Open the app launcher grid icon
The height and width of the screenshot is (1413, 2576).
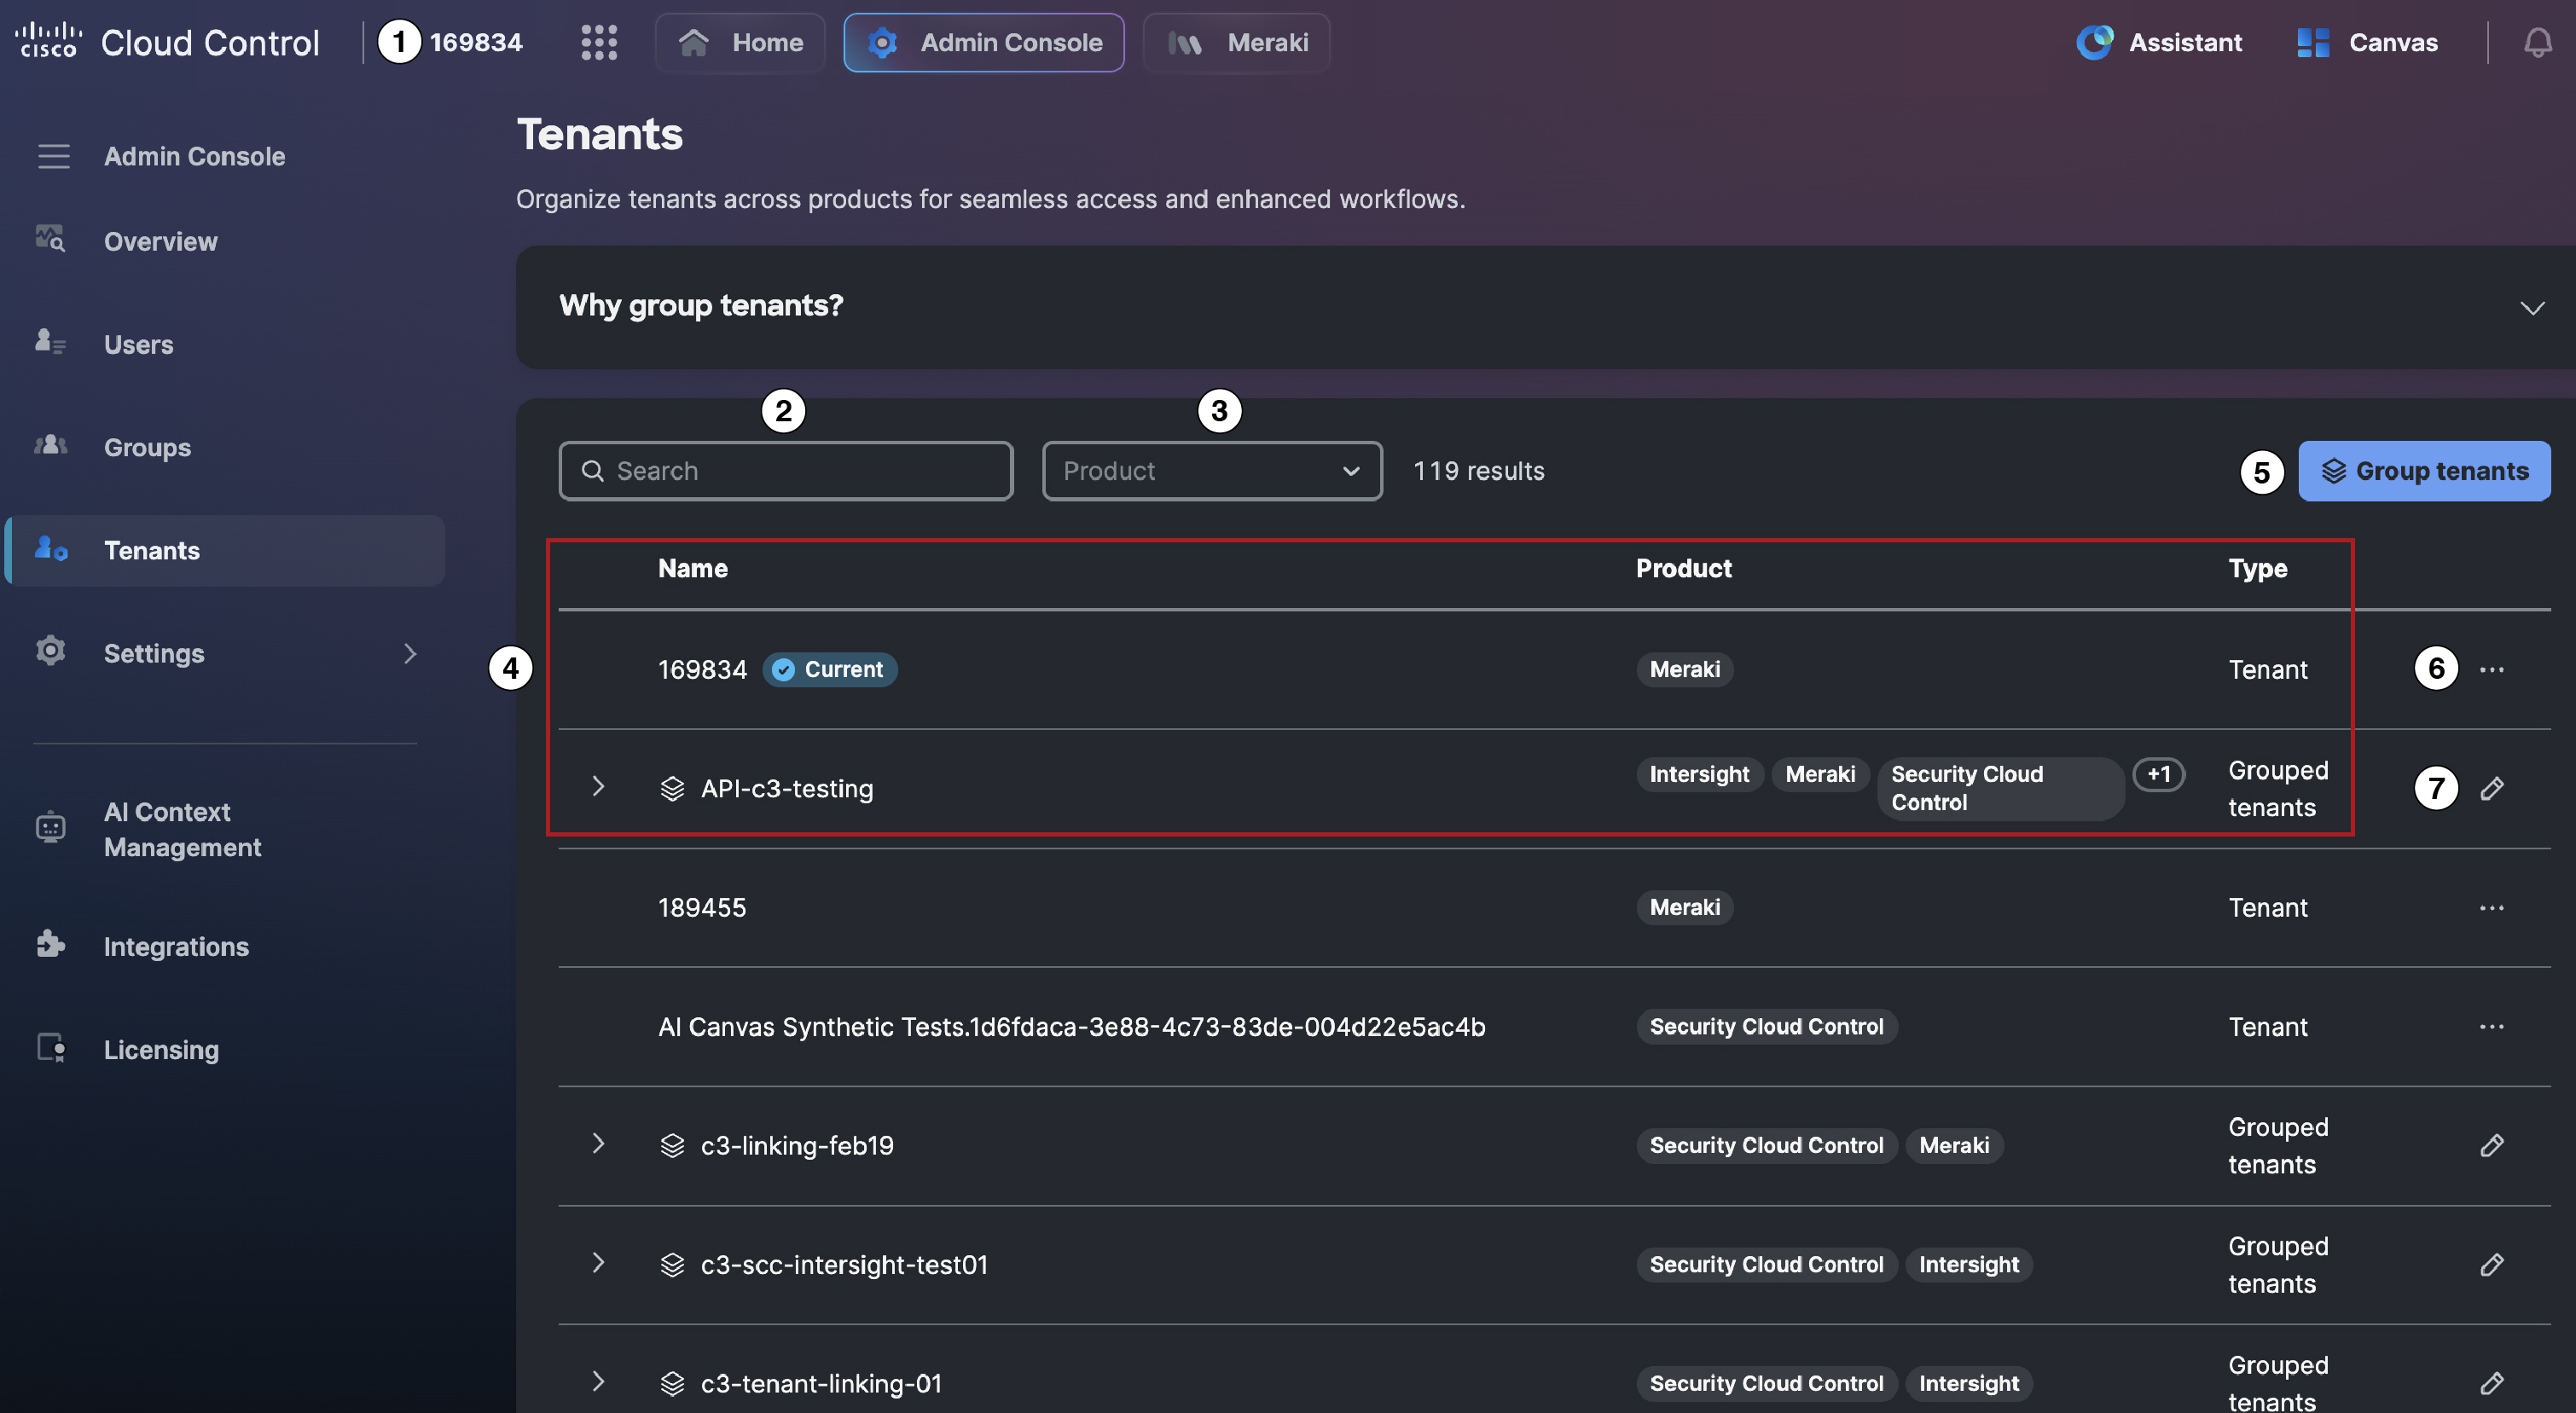(599, 42)
